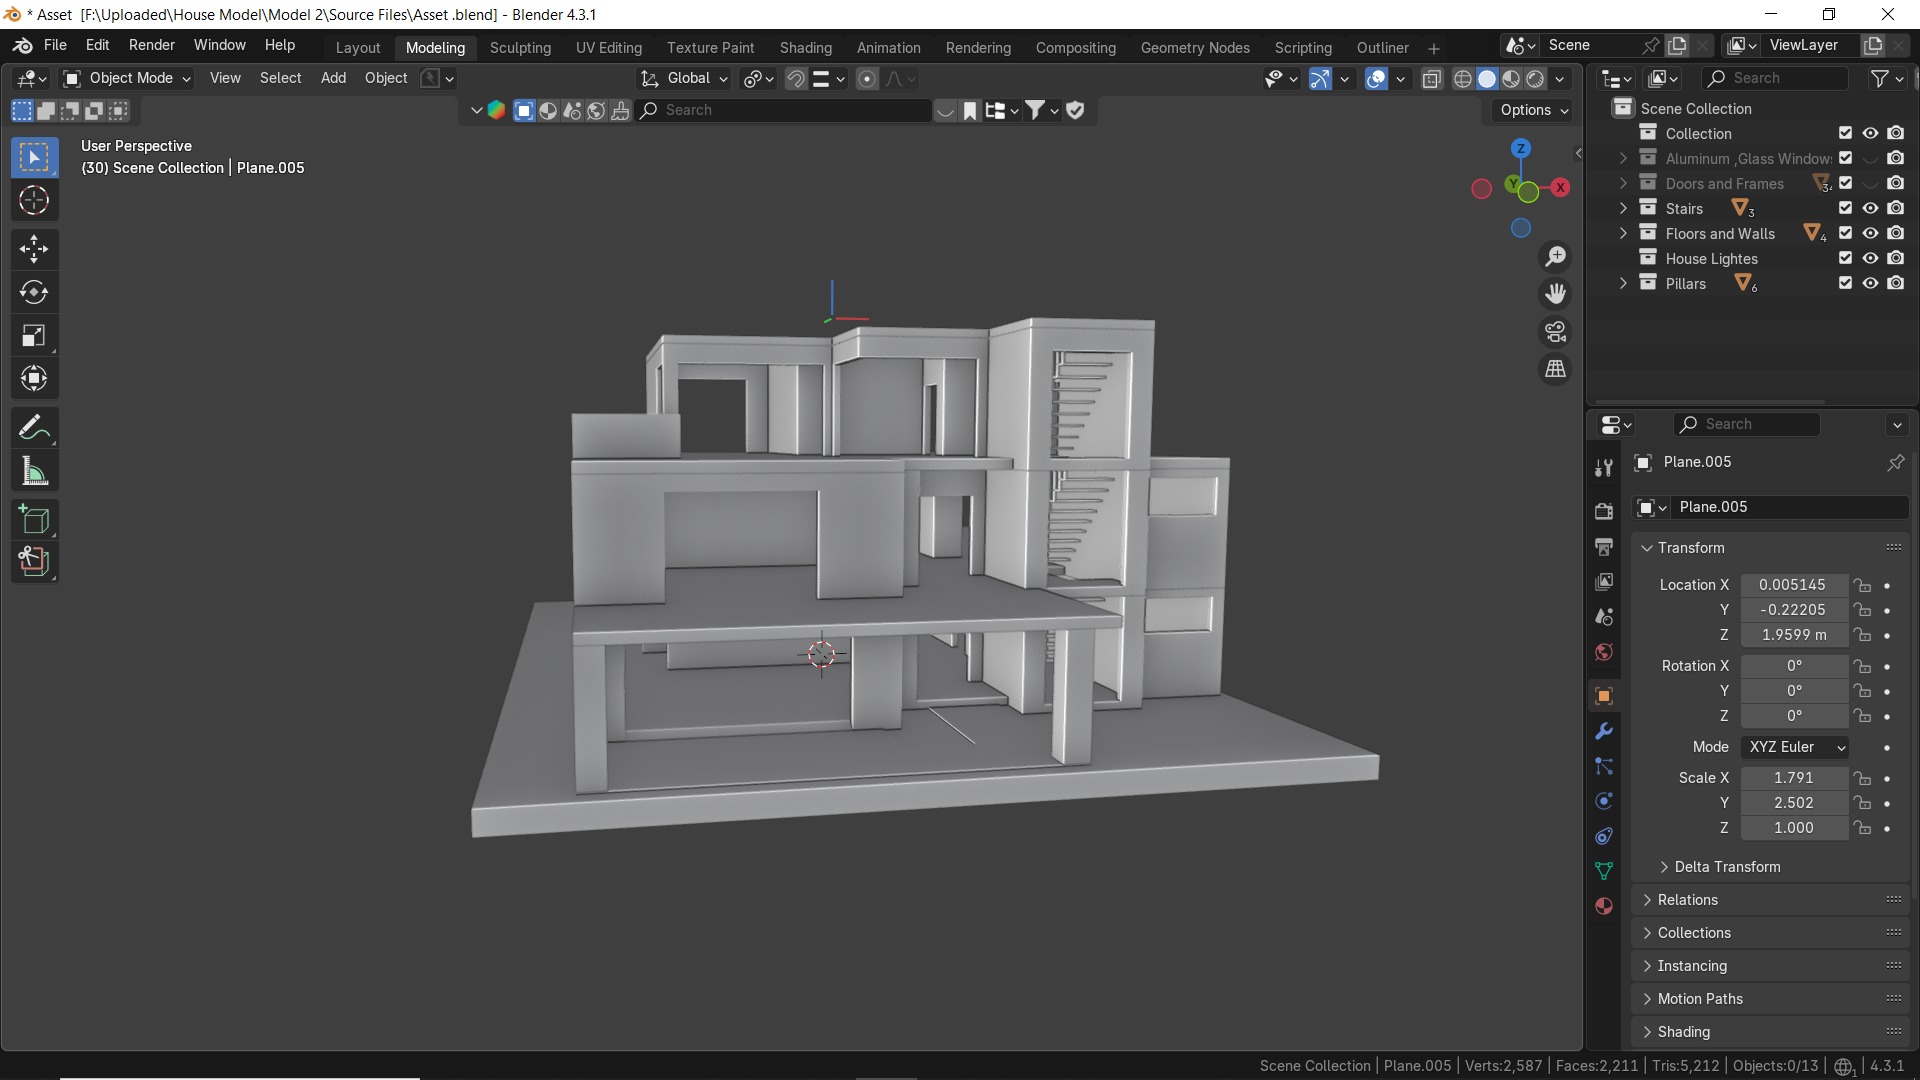This screenshot has width=1920, height=1080.
Task: Open the Tool properties tab
Action: pos(1604,468)
